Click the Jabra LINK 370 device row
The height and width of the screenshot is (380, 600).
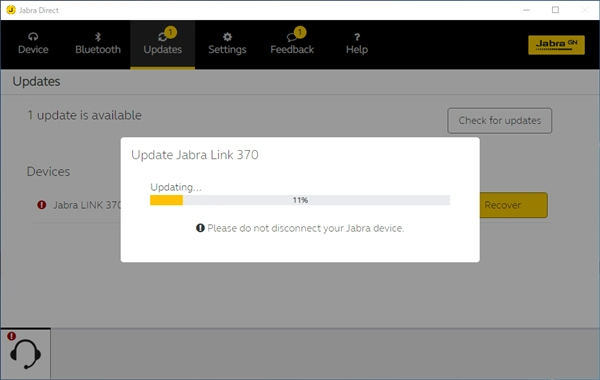tap(292, 205)
